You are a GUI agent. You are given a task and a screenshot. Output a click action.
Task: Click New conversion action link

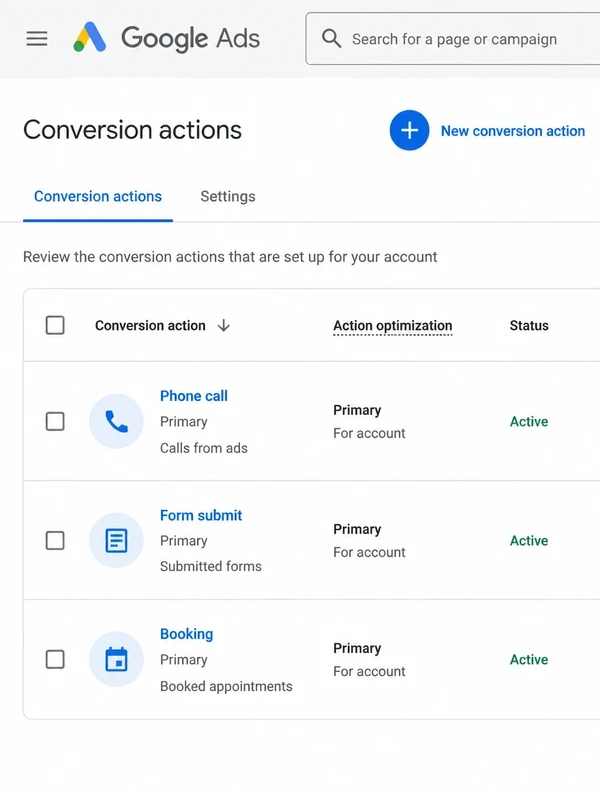pyautogui.click(x=513, y=131)
